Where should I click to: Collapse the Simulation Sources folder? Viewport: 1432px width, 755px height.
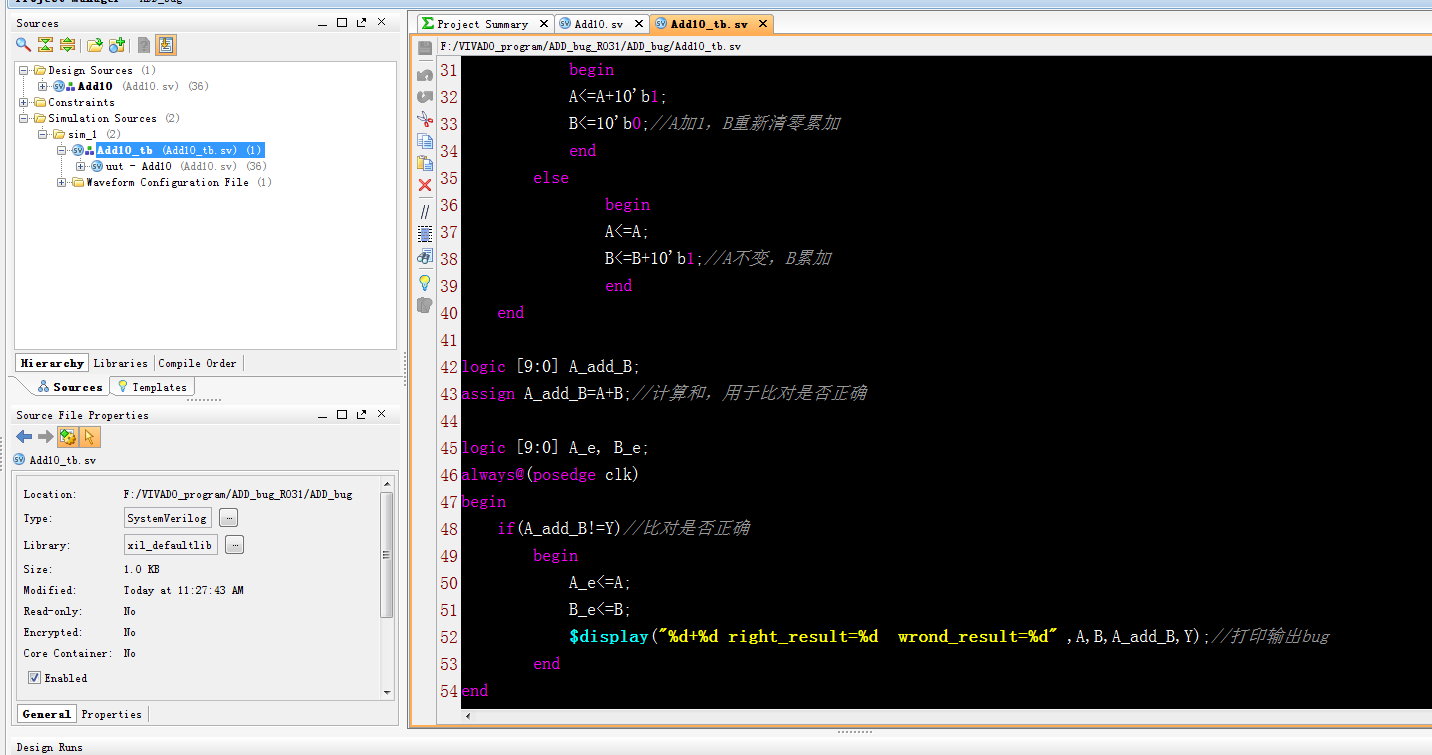tap(24, 118)
